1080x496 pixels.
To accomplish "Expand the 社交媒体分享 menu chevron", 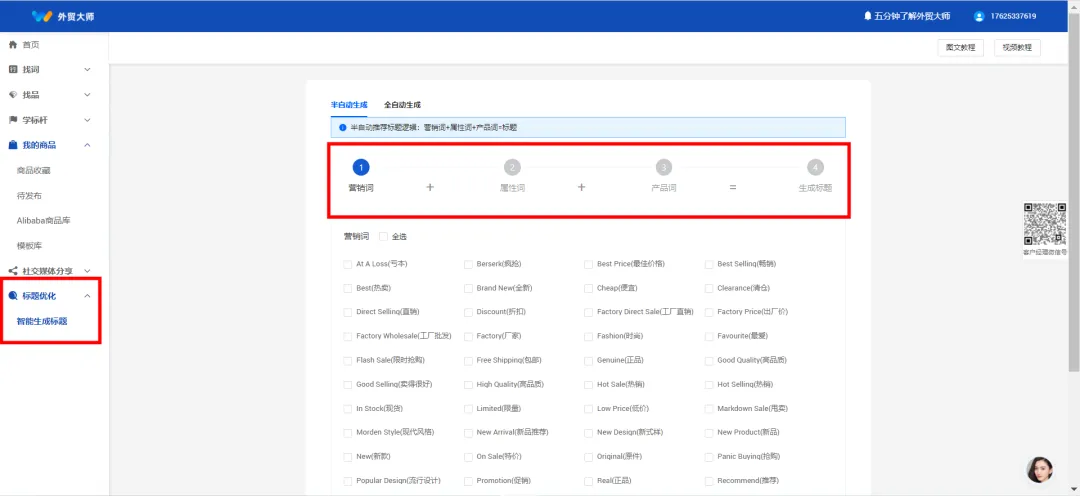I will click(87, 271).
